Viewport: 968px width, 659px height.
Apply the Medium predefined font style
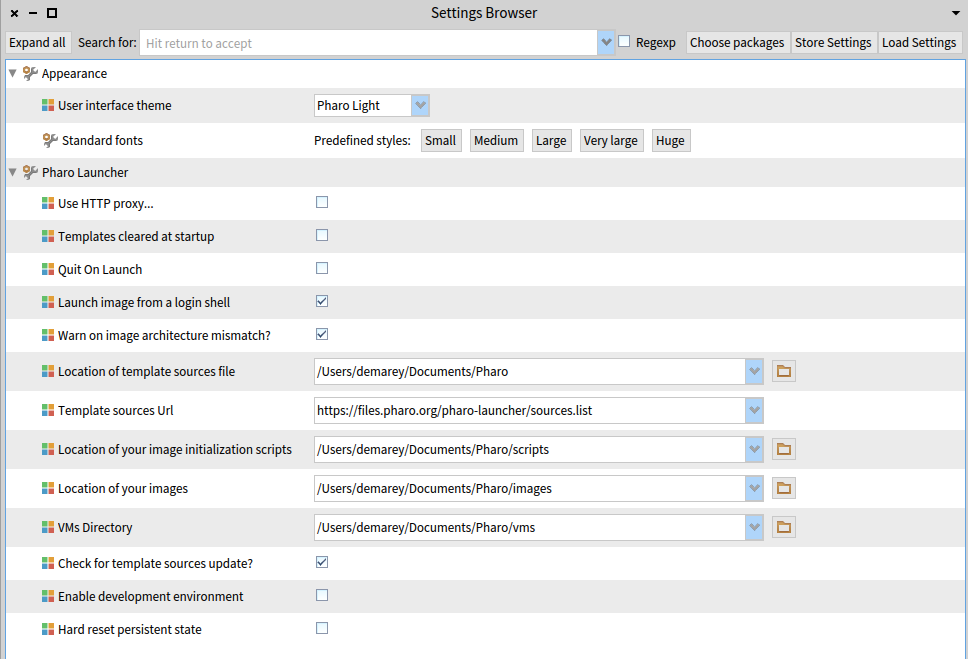[x=496, y=140]
